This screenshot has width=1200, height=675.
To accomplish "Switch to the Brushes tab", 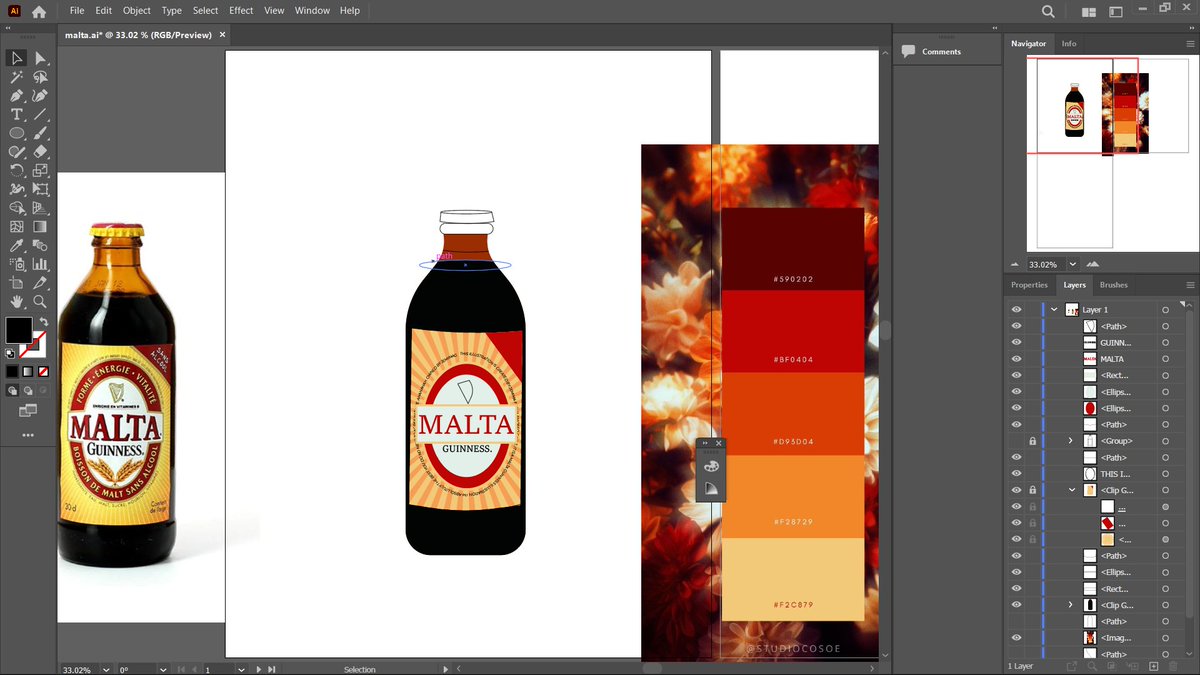I will click(1113, 285).
